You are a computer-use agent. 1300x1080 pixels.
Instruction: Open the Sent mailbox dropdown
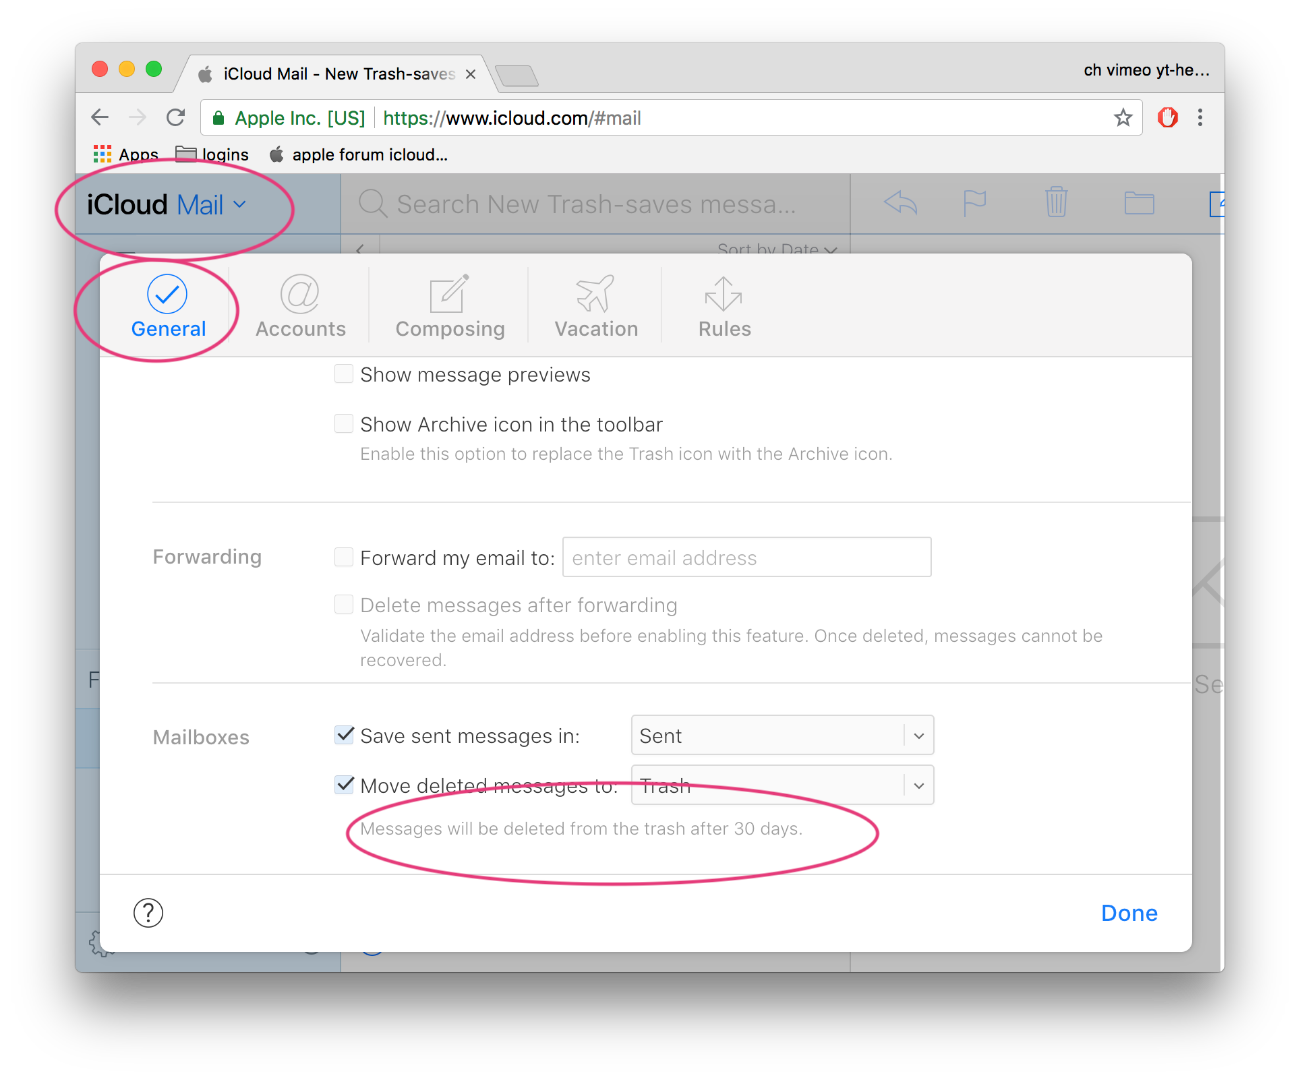(782, 735)
